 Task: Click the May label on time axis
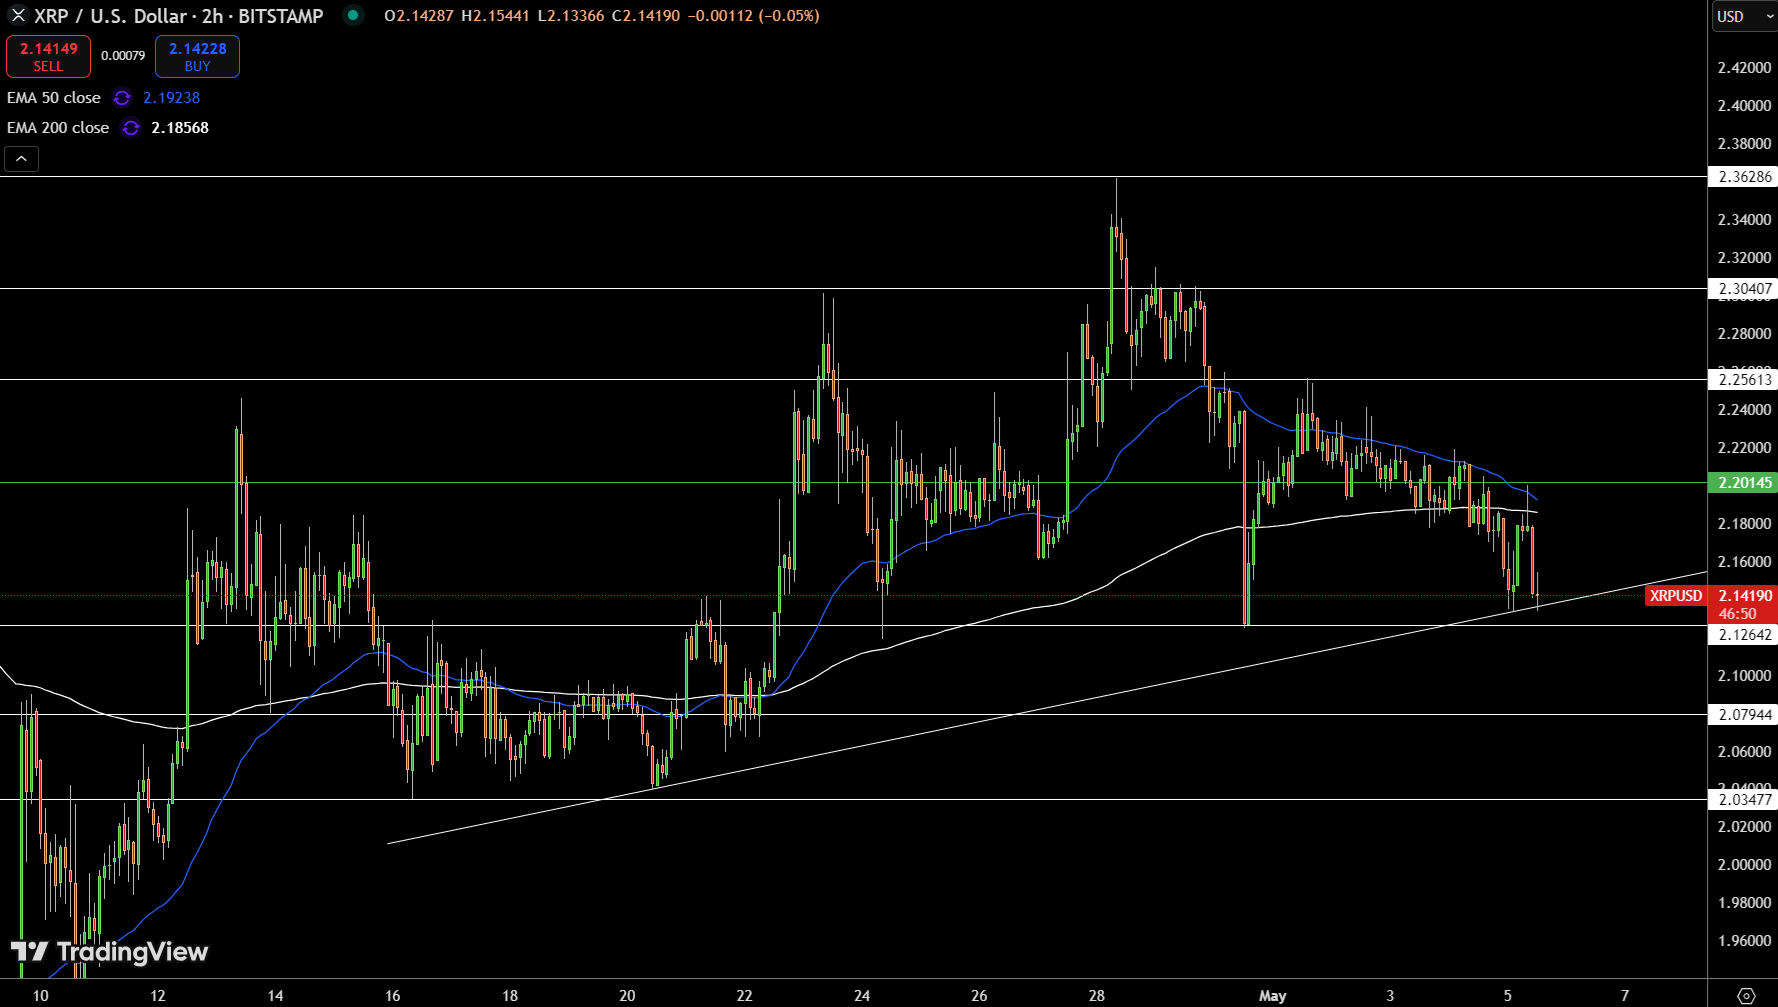pyautogui.click(x=1272, y=995)
